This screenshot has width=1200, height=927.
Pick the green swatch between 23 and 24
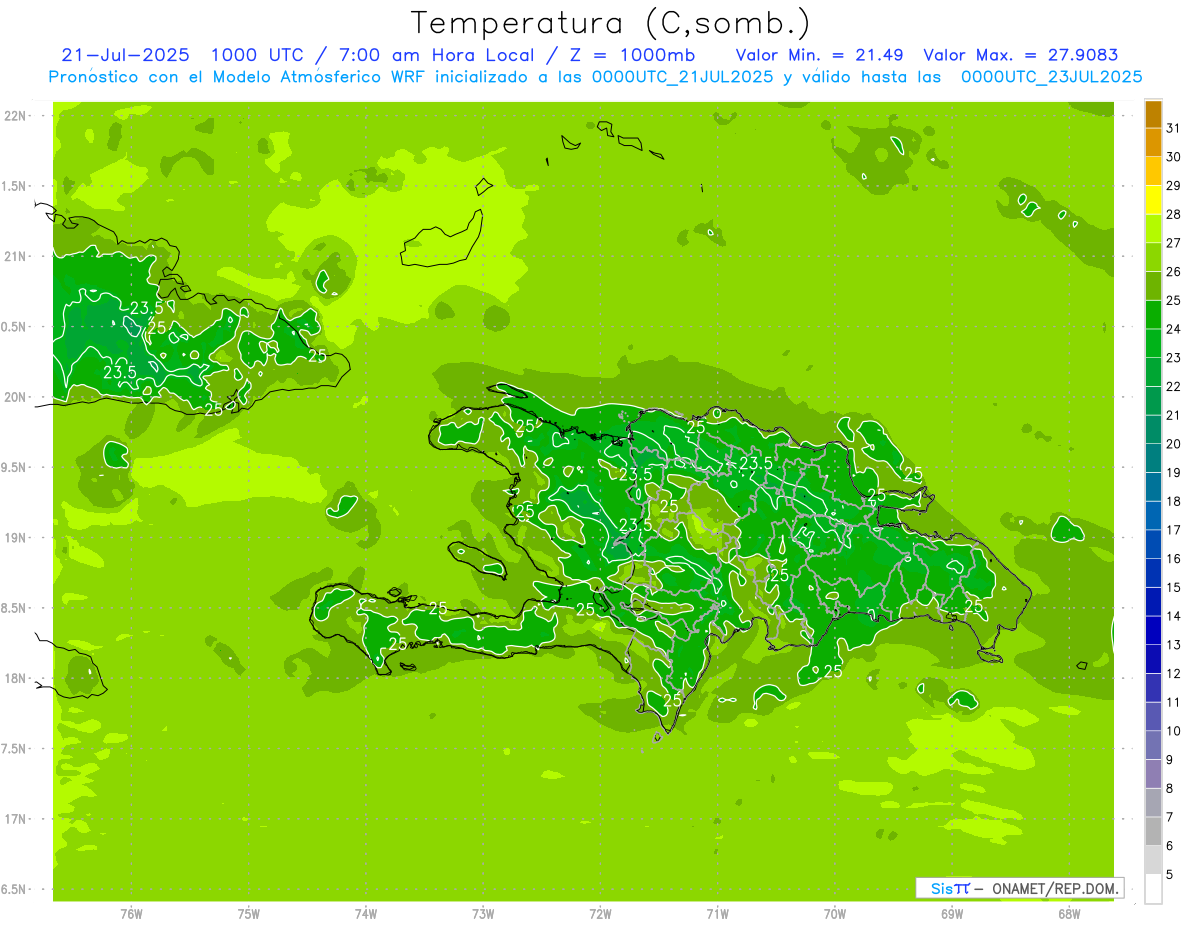click(x=1153, y=344)
